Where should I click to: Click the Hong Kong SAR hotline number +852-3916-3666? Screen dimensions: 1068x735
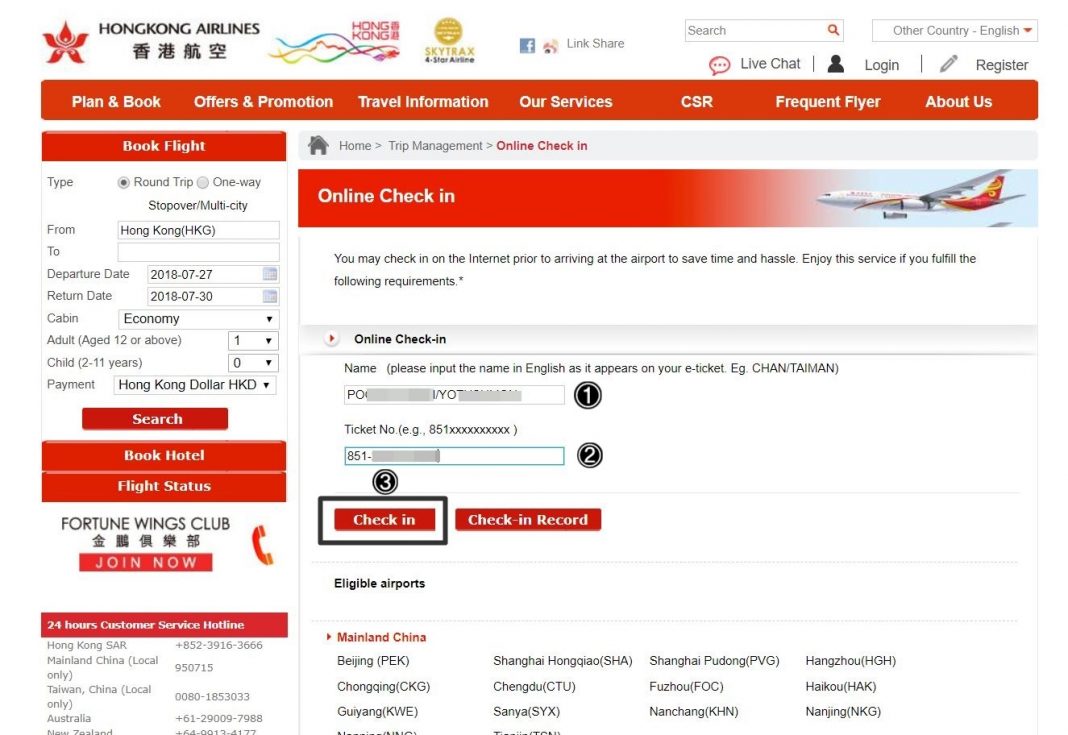pos(219,645)
